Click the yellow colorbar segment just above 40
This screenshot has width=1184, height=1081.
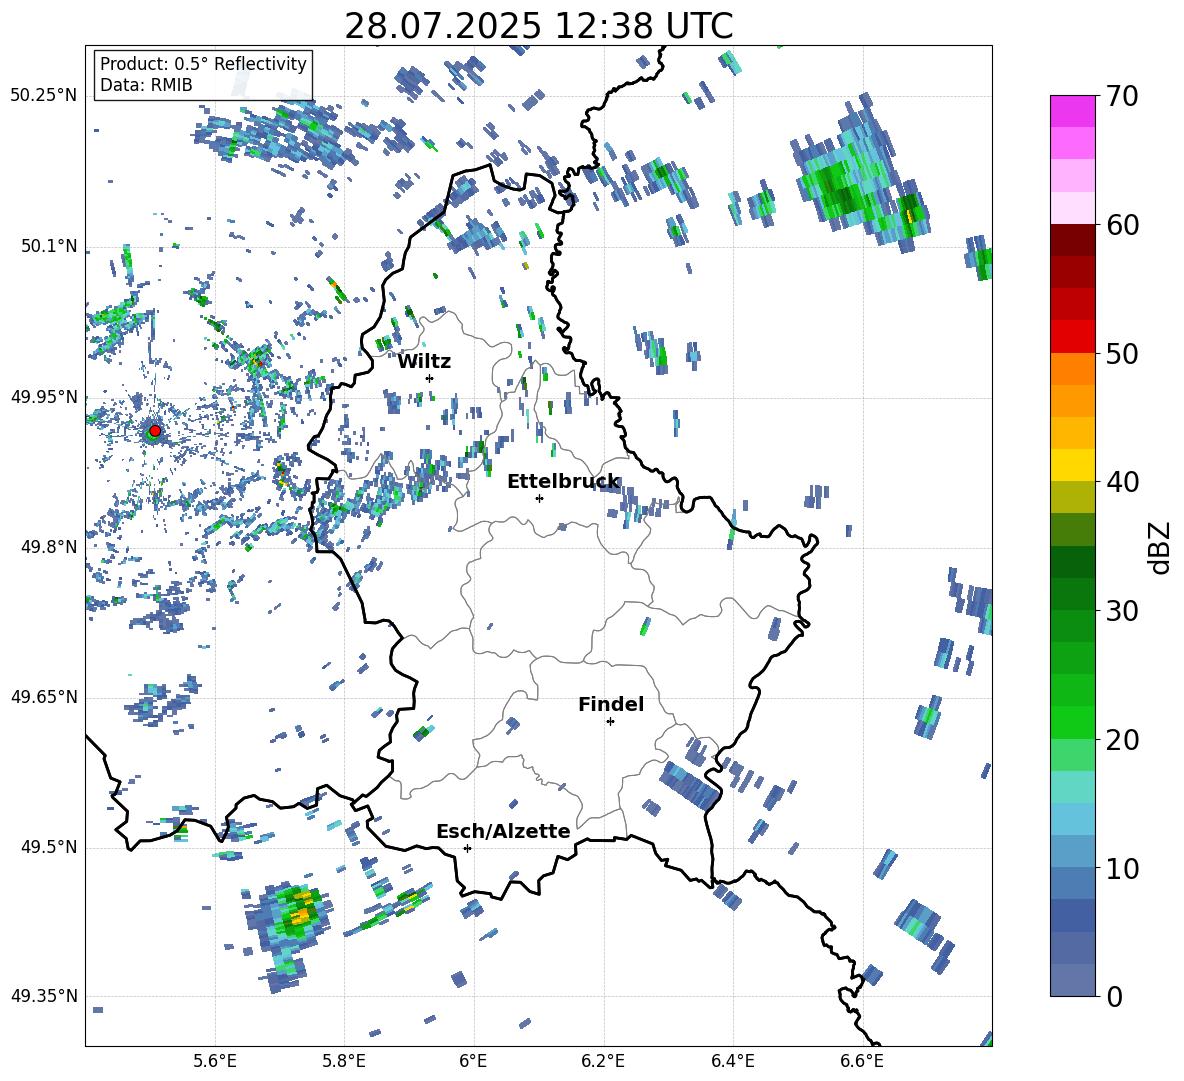(x=1072, y=465)
